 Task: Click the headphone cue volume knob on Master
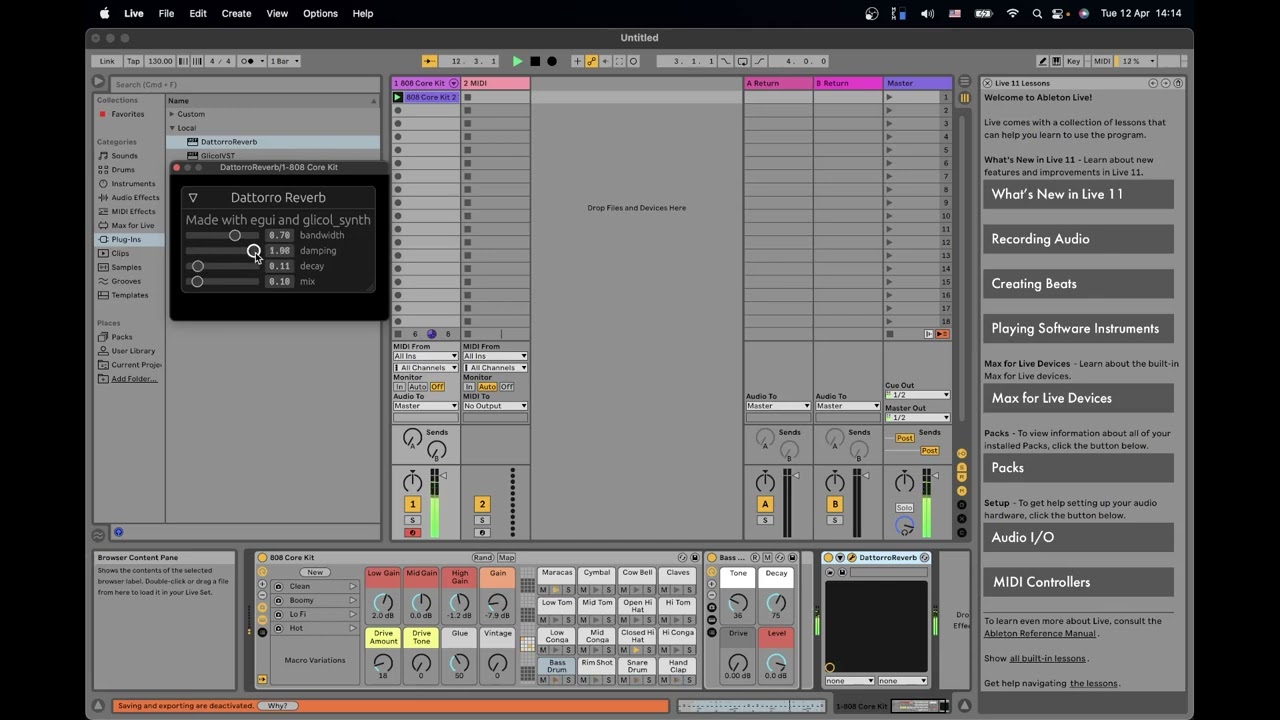[x=905, y=525]
